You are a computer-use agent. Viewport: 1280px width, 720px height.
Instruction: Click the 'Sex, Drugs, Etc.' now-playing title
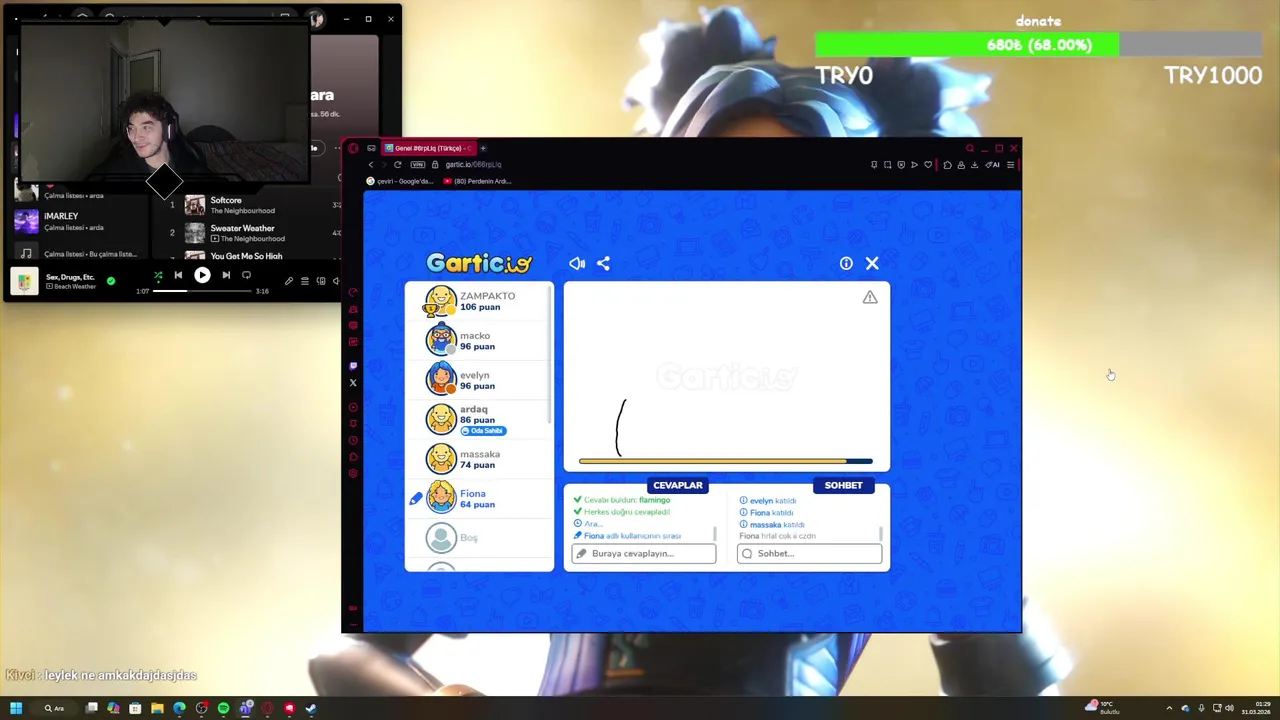click(x=70, y=276)
